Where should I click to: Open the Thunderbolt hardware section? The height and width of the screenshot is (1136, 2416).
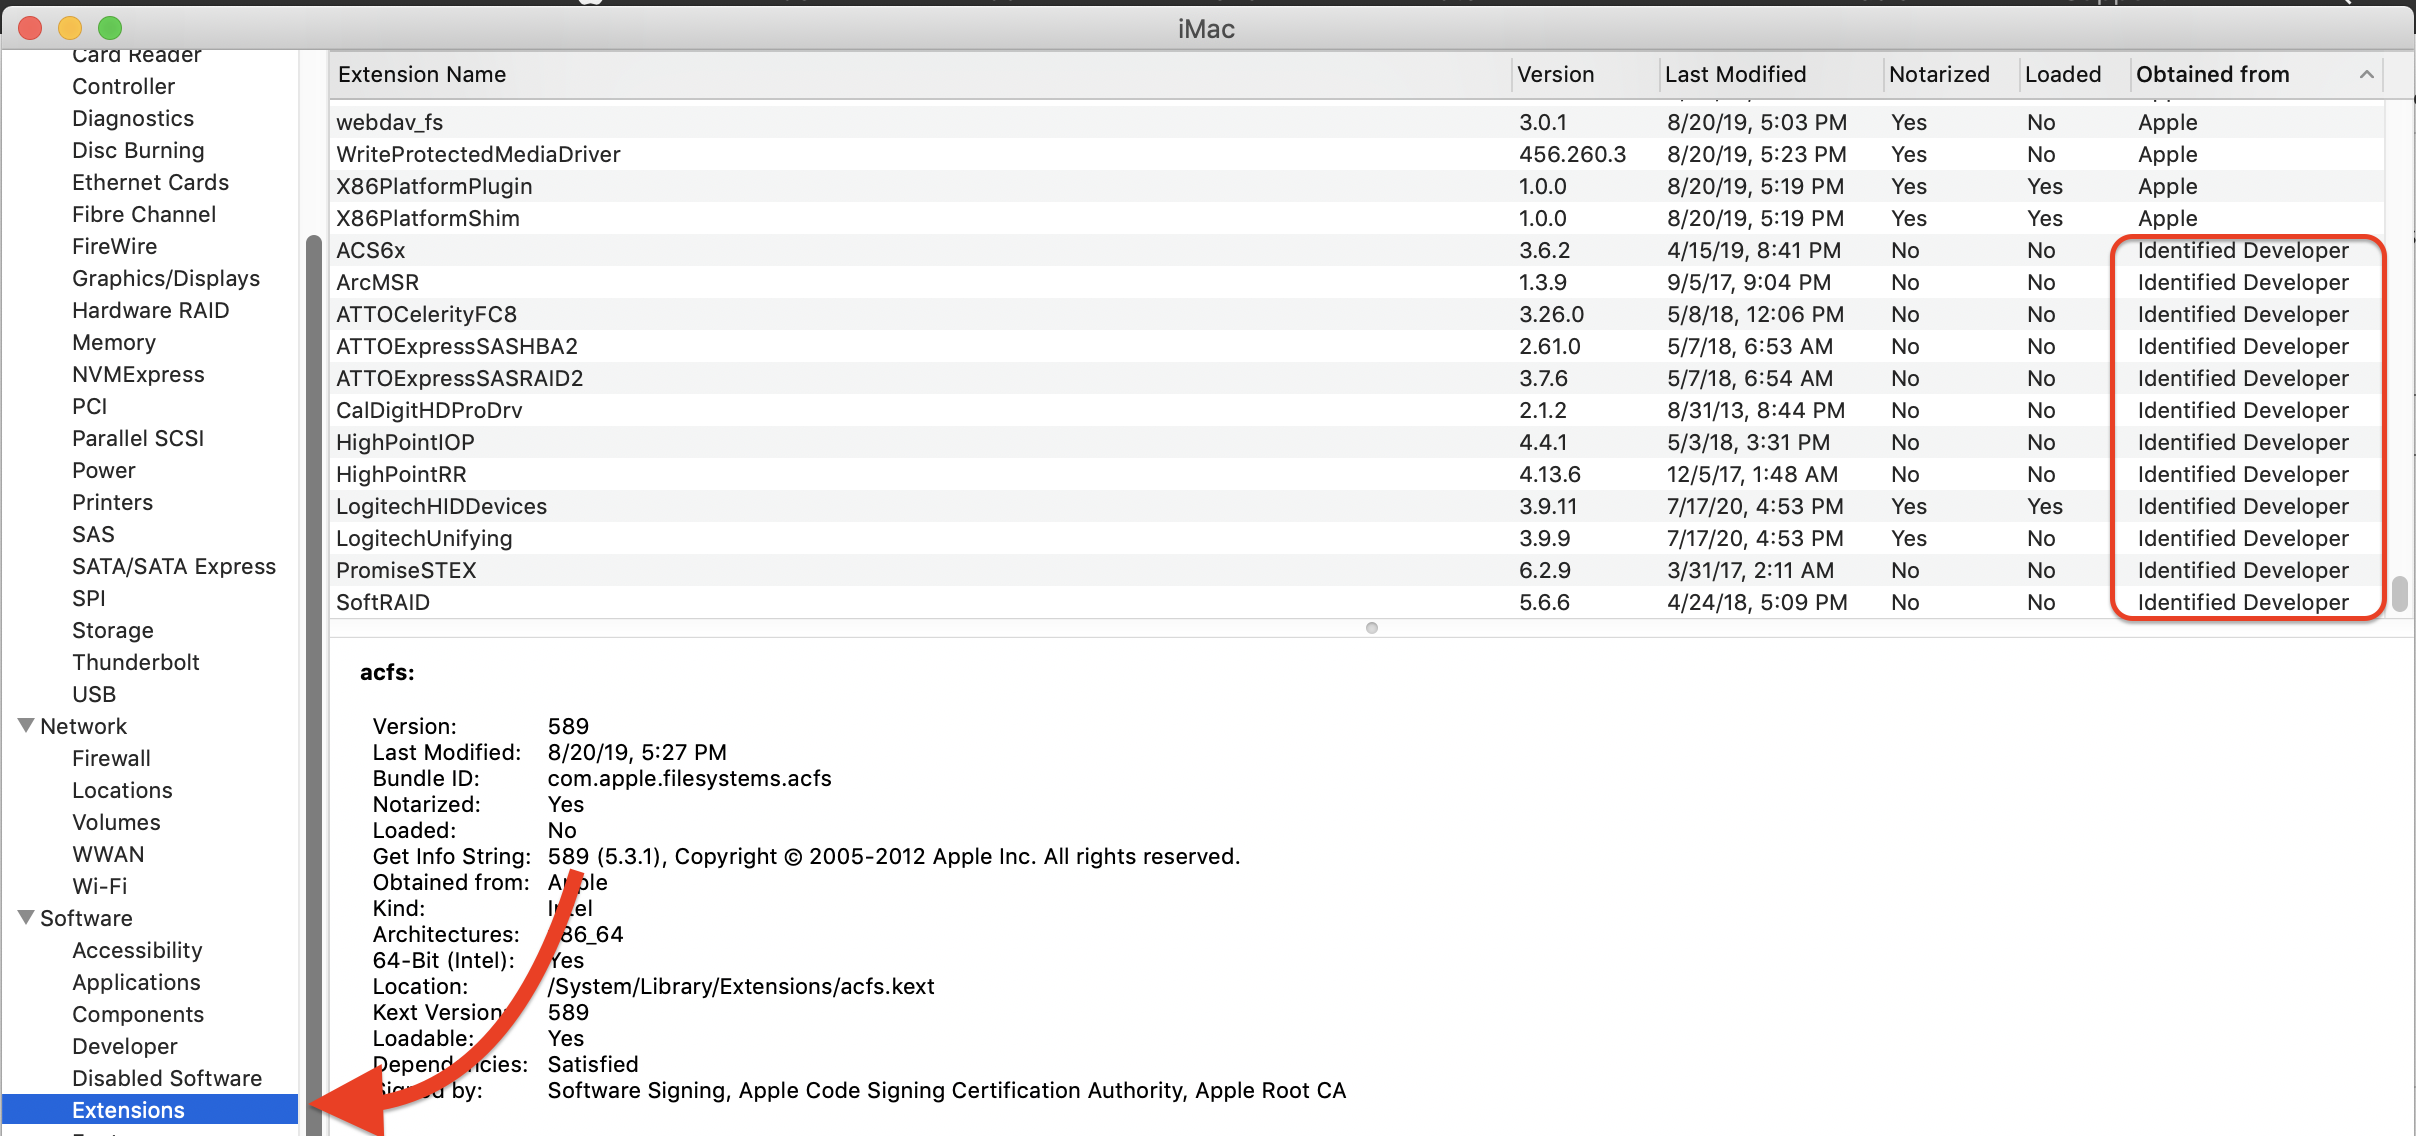click(x=135, y=663)
